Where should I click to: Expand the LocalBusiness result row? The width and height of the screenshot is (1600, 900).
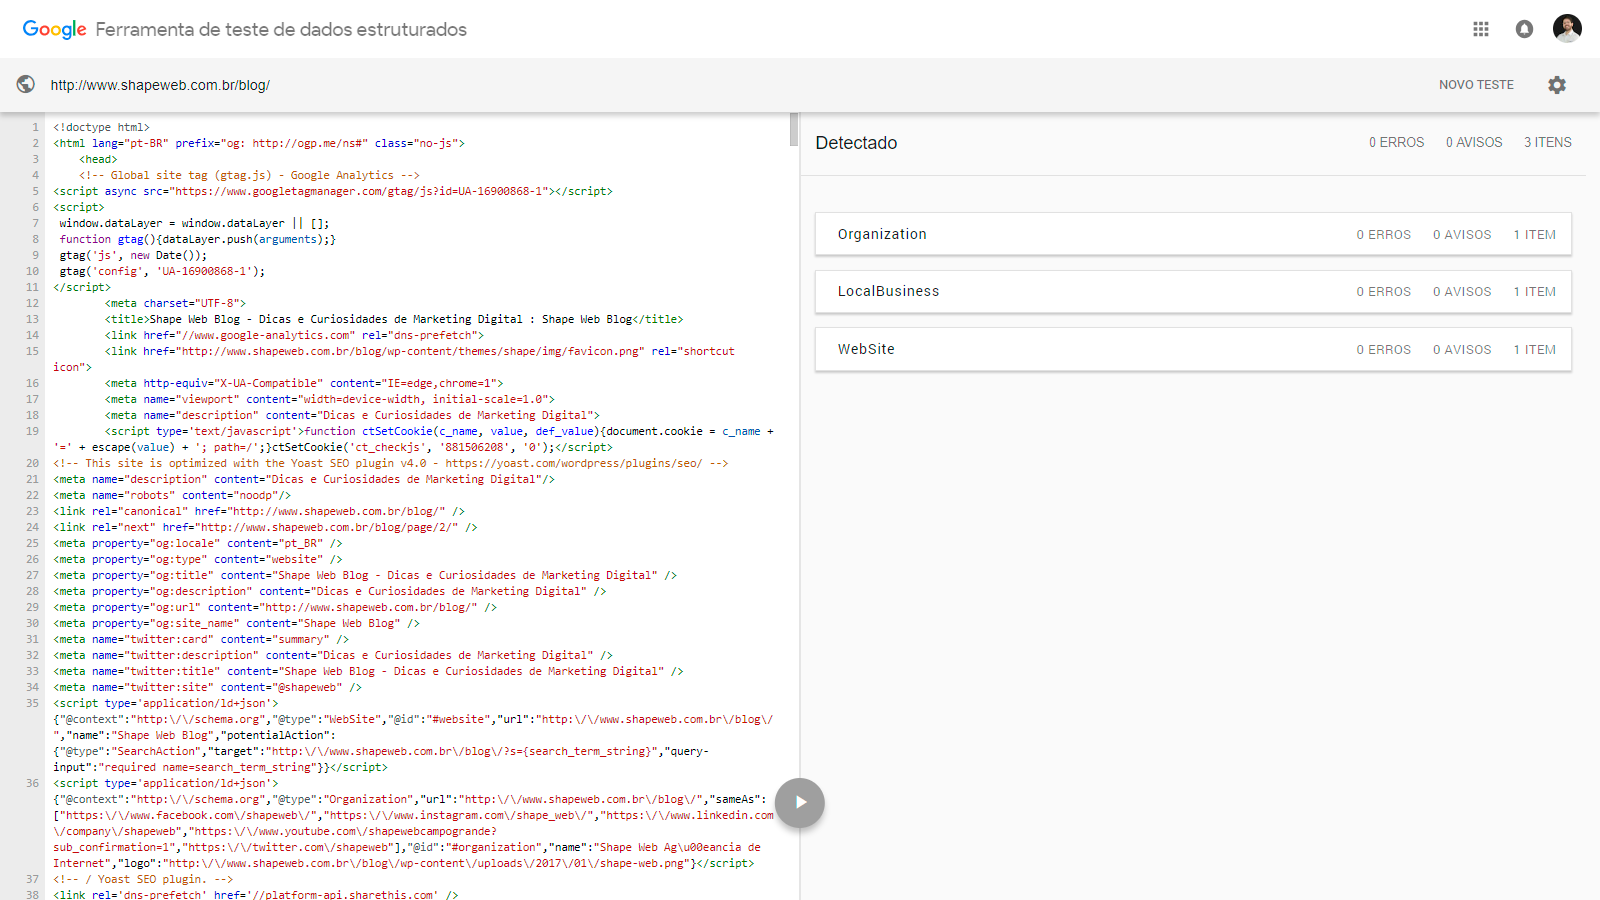coord(1193,291)
